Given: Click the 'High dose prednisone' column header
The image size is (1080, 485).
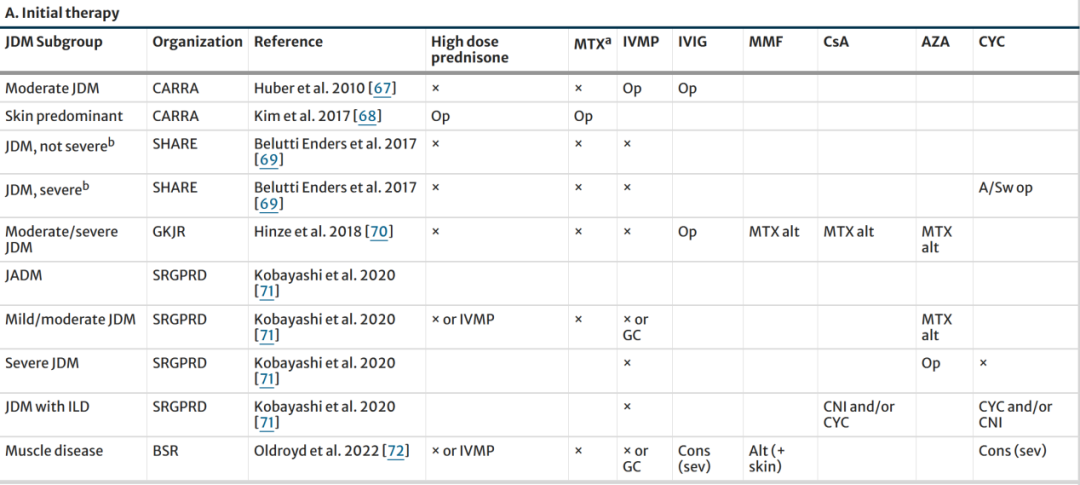Looking at the screenshot, I should pyautogui.click(x=469, y=50).
